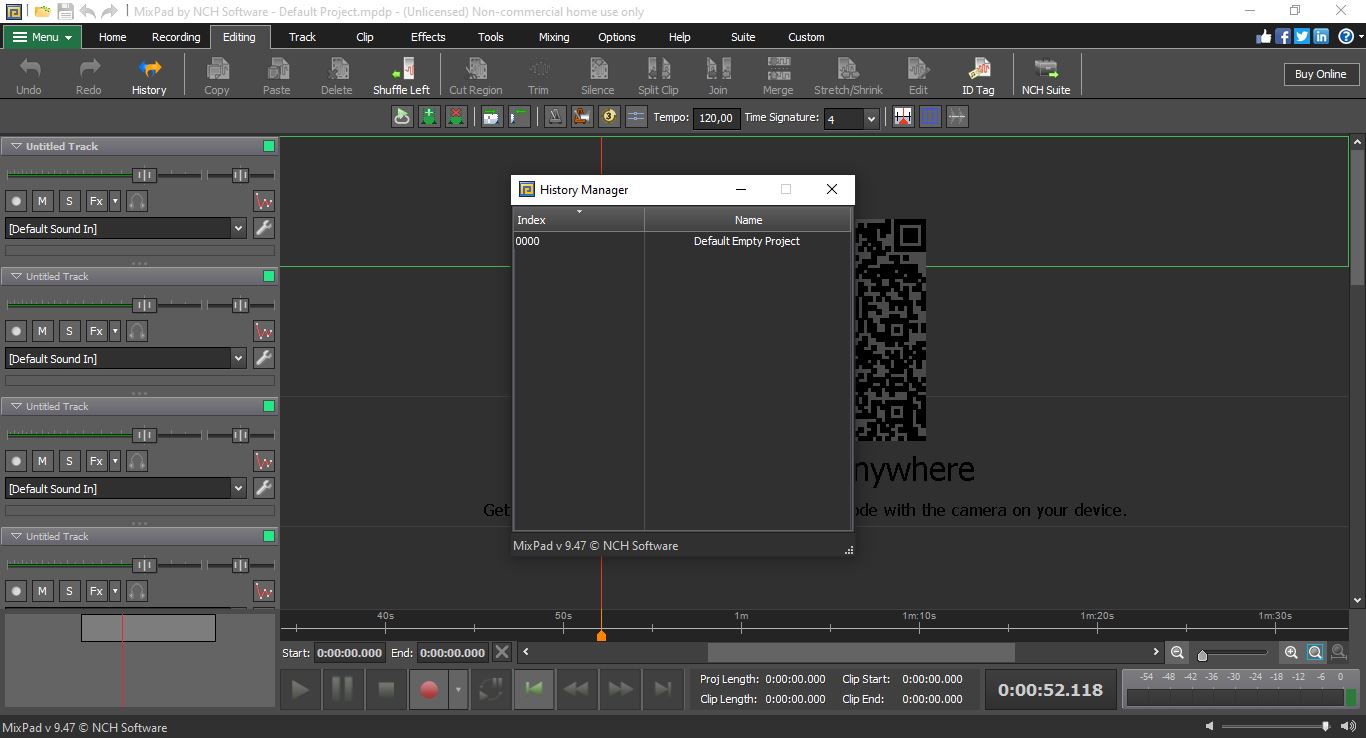1366x738 pixels.
Task: Click the Redo icon in ribbon
Action: [x=89, y=77]
